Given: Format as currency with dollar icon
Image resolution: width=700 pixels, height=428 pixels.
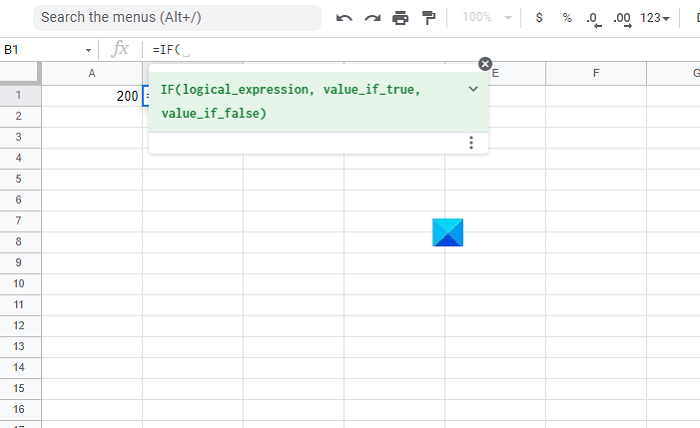Looking at the screenshot, I should click(539, 17).
